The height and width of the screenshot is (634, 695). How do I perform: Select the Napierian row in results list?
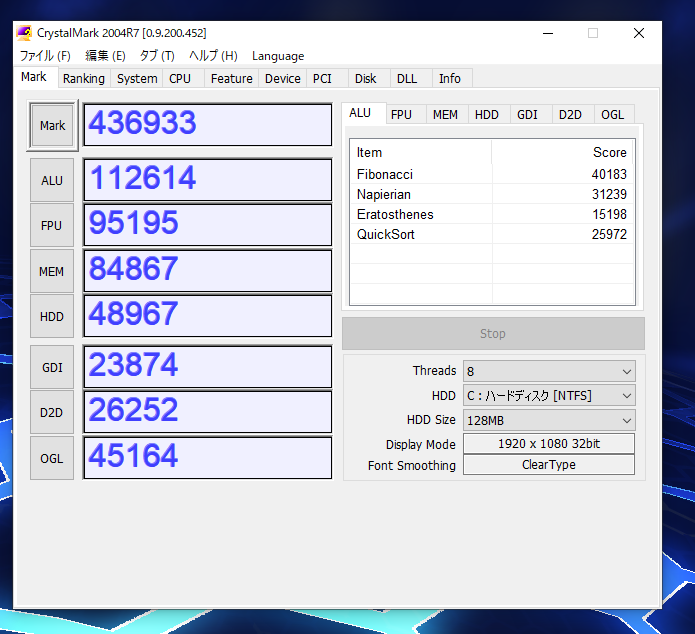pyautogui.click(x=492, y=194)
